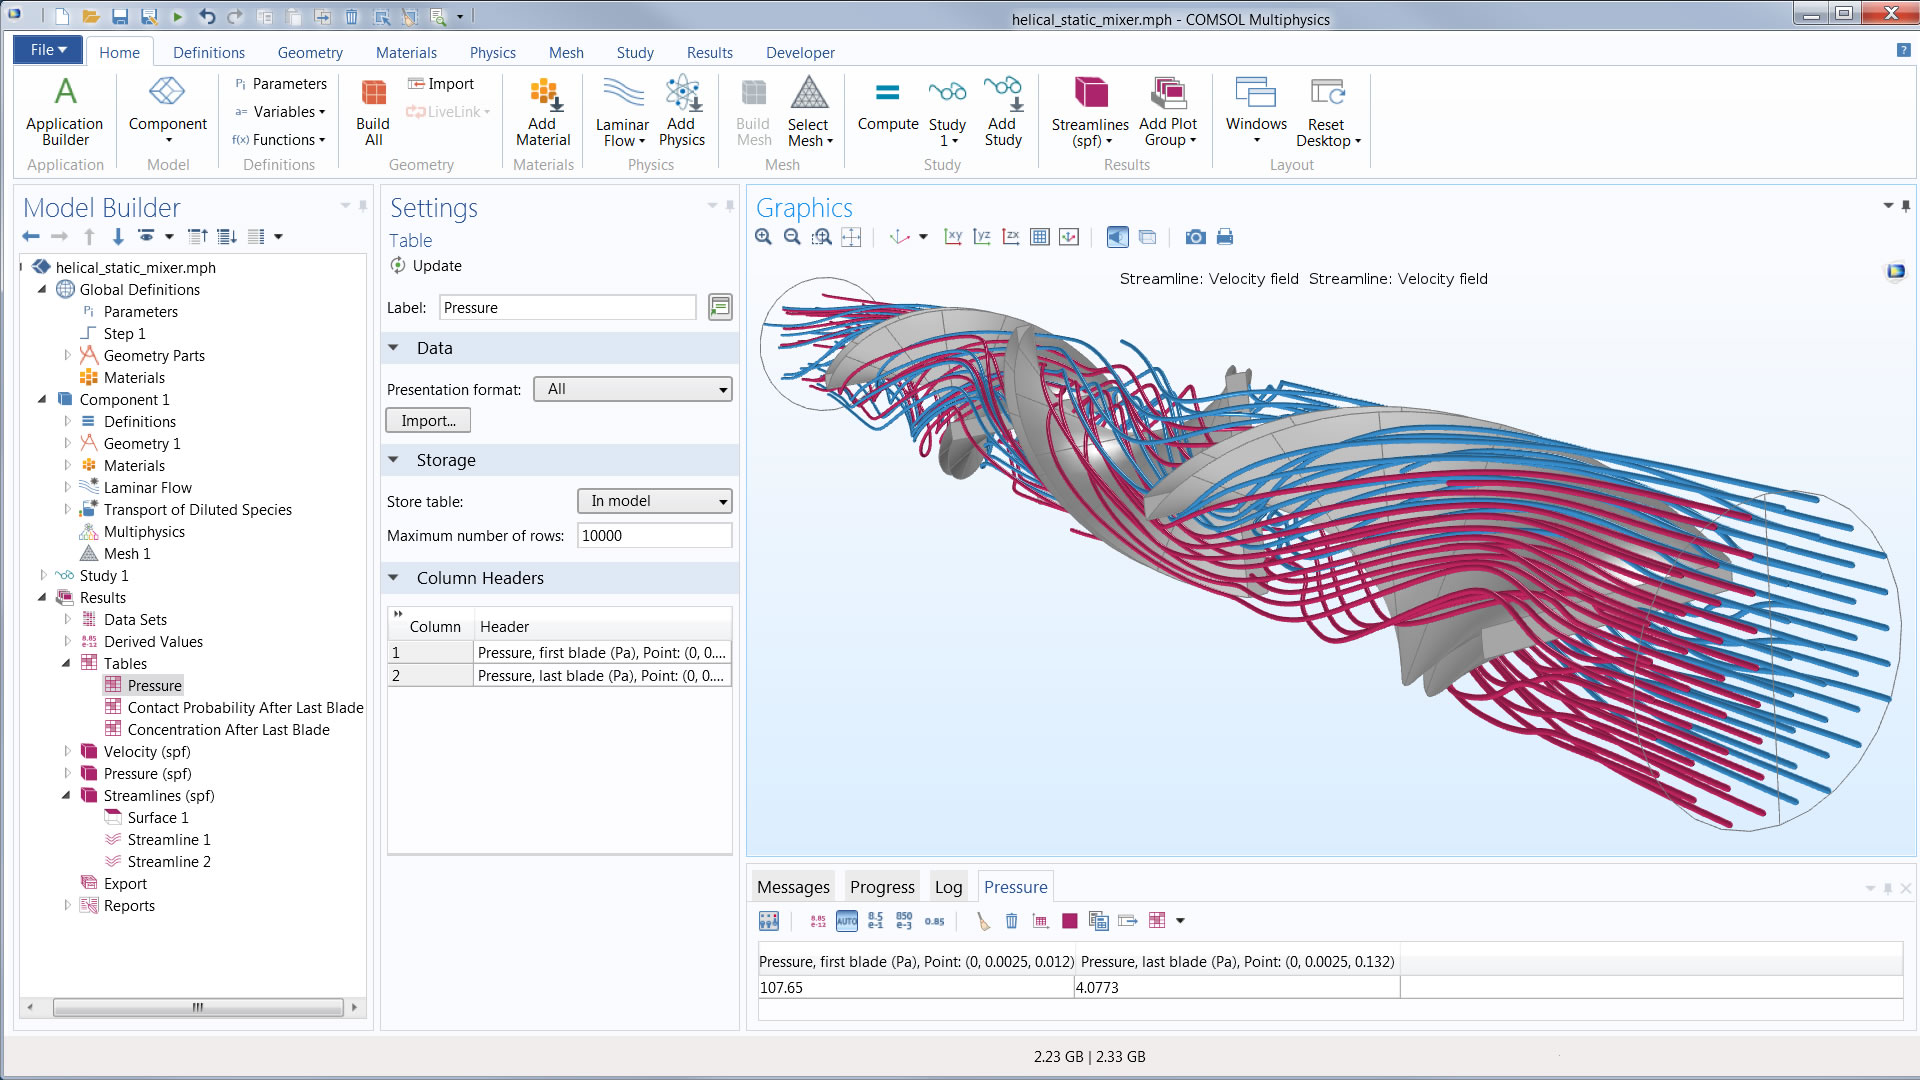Image resolution: width=1920 pixels, height=1080 pixels.
Task: Toggle the grid display in Graphics
Action: coord(1040,237)
